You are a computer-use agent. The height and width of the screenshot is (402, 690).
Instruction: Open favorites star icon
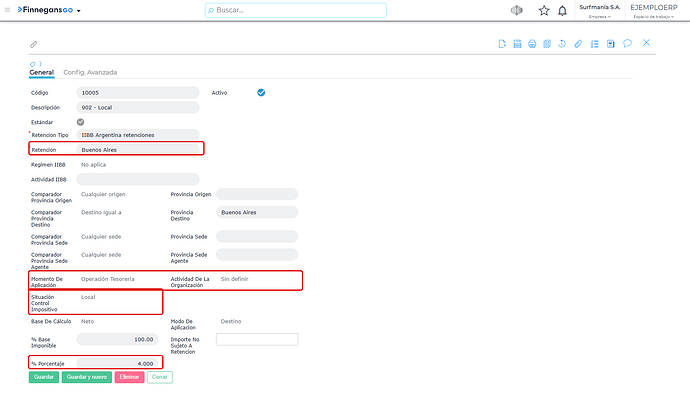544,11
